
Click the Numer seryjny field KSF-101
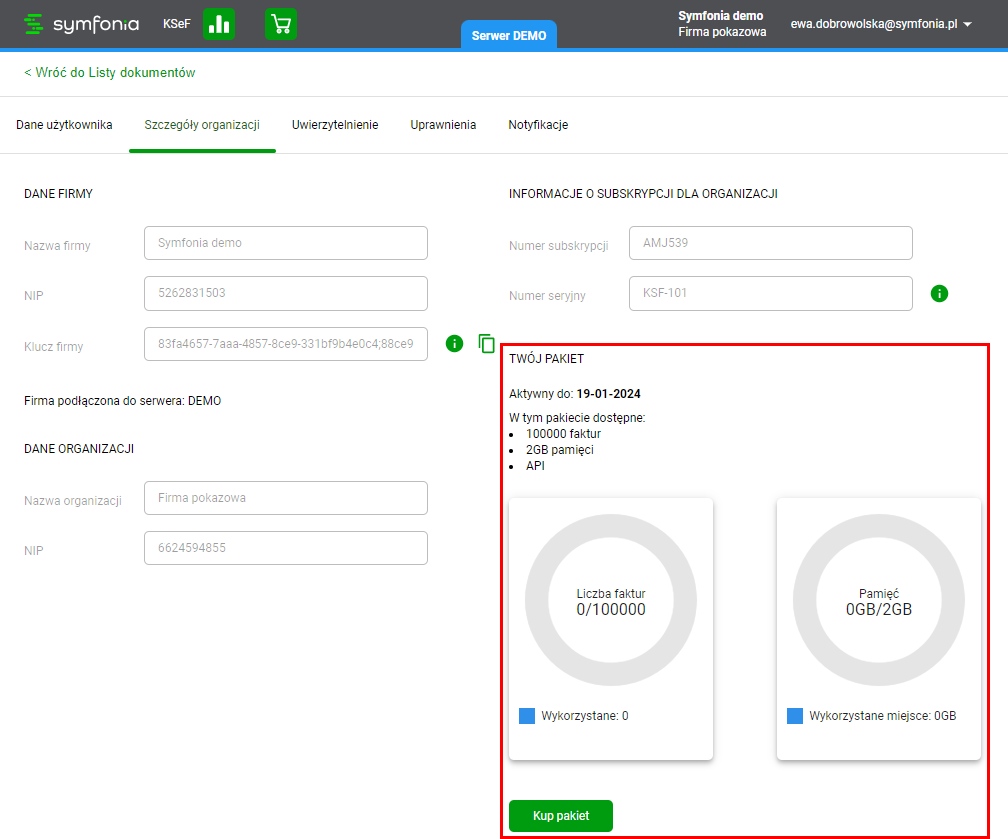[x=770, y=293]
